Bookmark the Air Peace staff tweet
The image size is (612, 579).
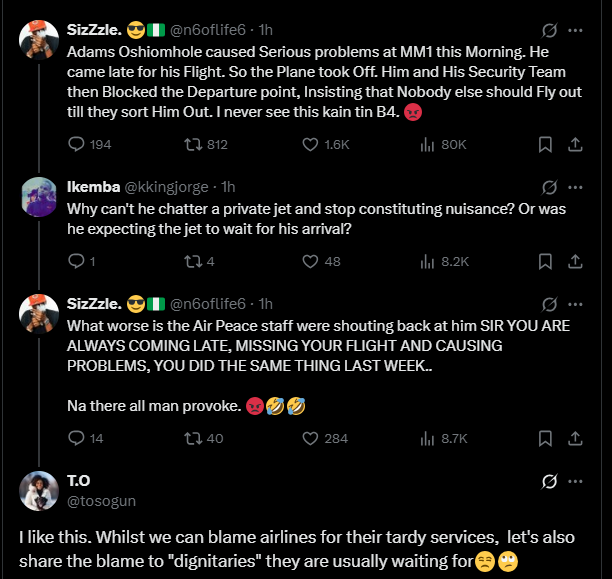click(x=545, y=438)
